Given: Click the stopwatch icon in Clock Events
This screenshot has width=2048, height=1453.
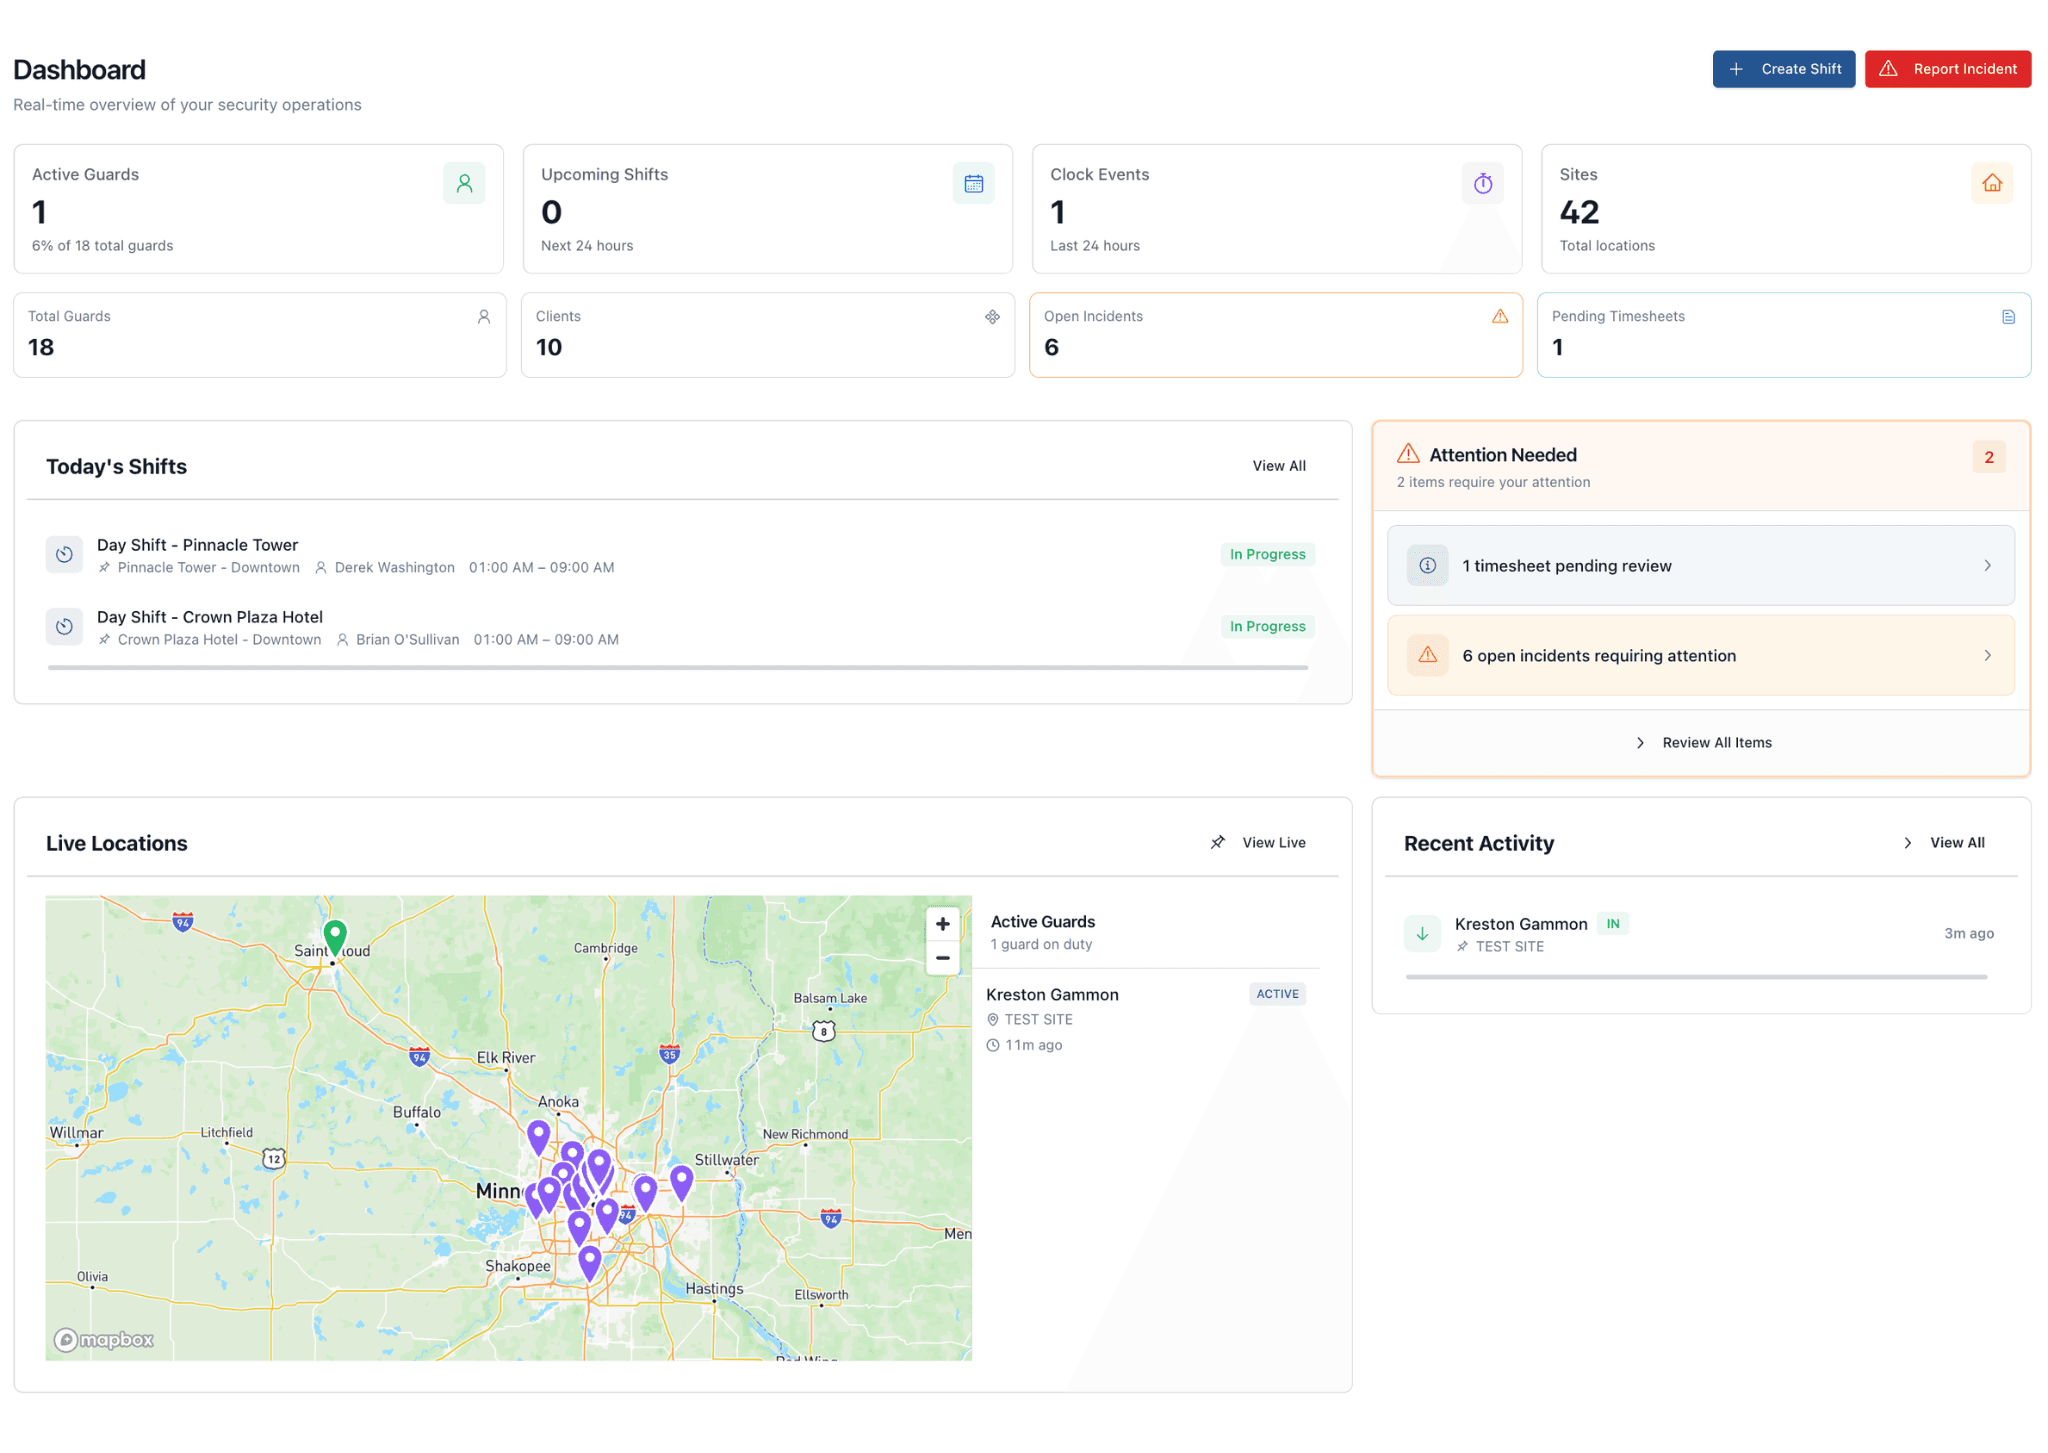Looking at the screenshot, I should coord(1483,184).
